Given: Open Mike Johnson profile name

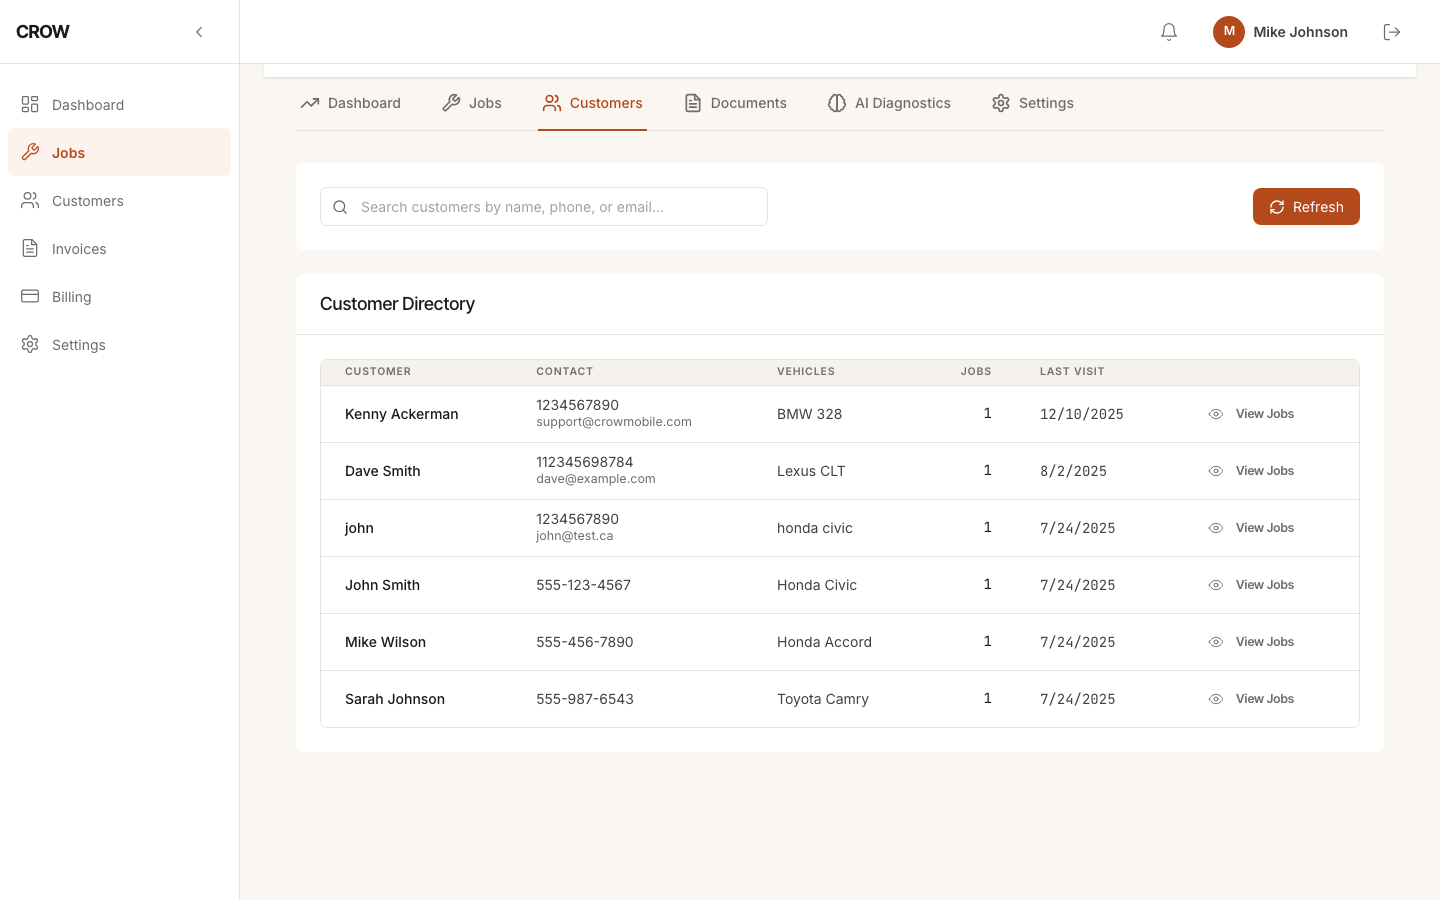Looking at the screenshot, I should point(1300,32).
